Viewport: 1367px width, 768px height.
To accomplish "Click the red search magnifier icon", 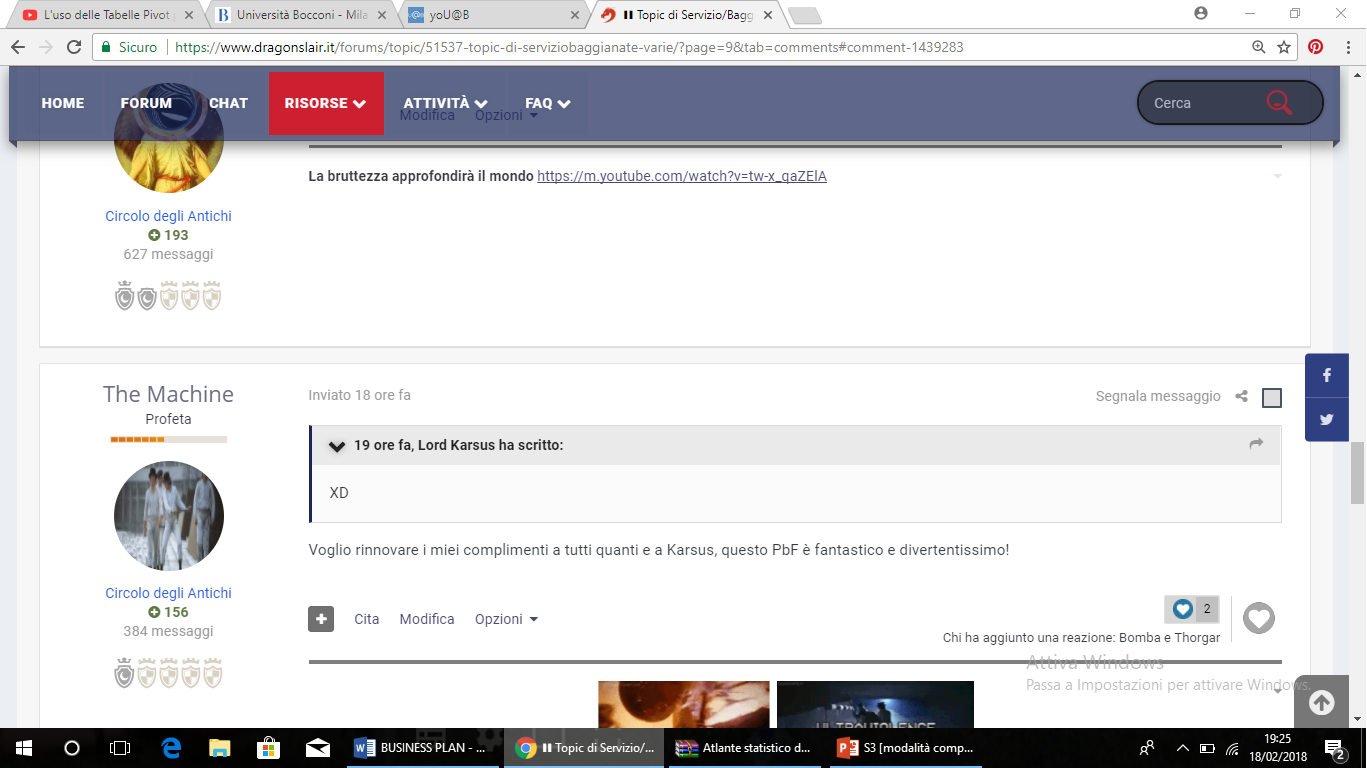I will tap(1278, 102).
